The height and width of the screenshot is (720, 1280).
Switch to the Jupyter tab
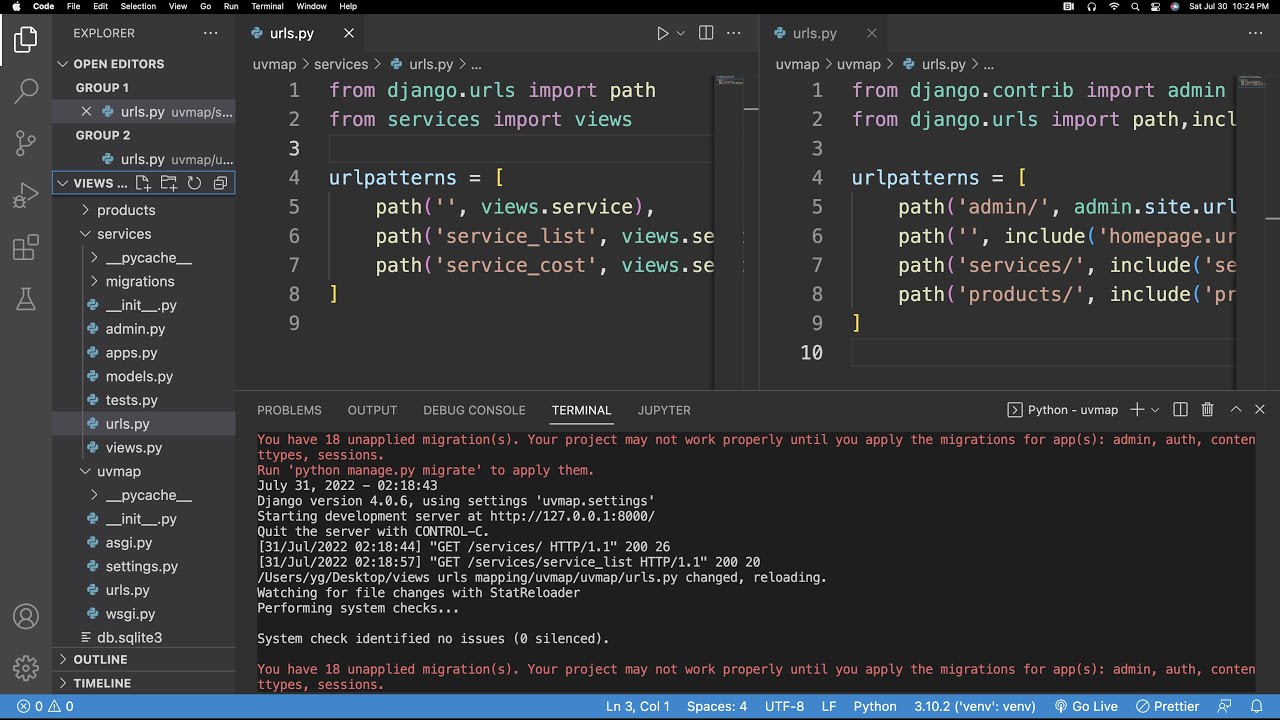664,410
